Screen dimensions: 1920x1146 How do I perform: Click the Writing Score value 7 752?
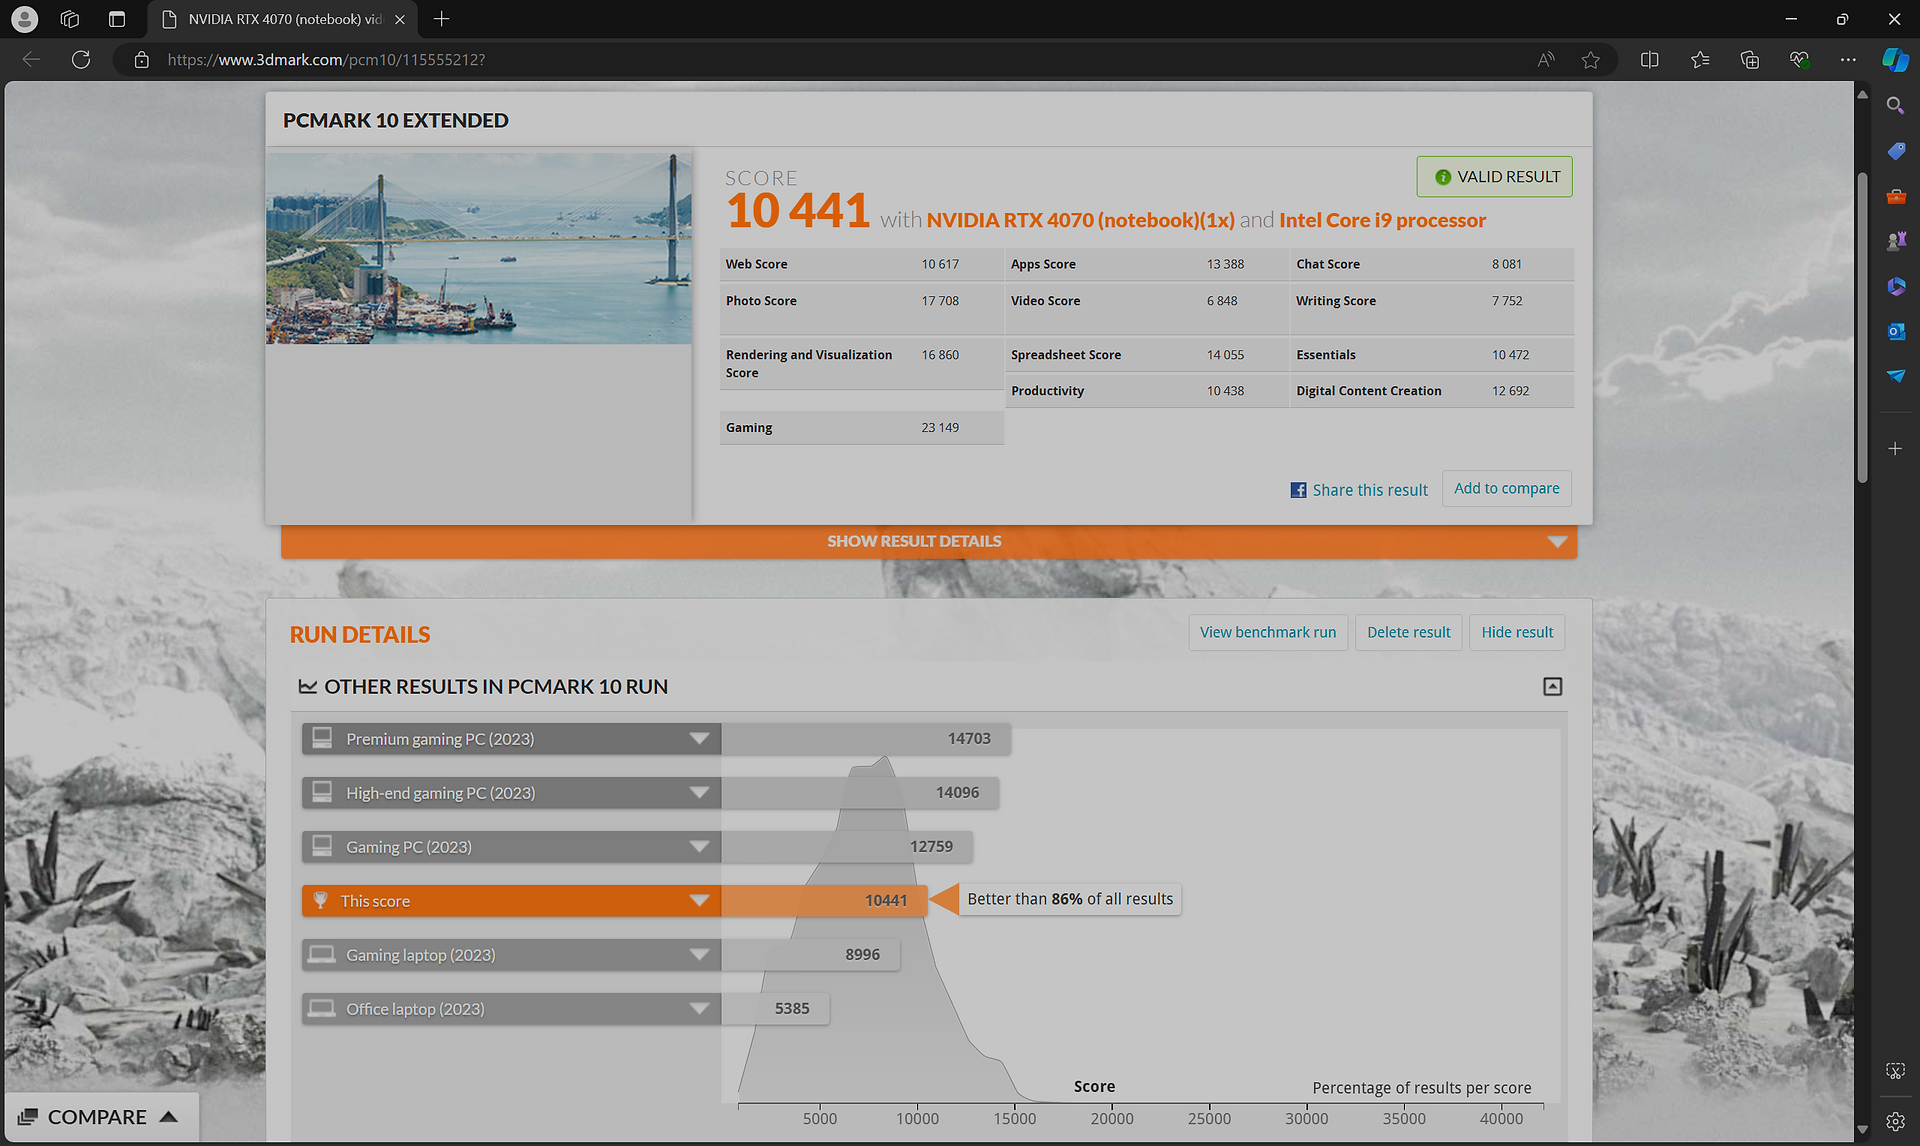(x=1507, y=301)
